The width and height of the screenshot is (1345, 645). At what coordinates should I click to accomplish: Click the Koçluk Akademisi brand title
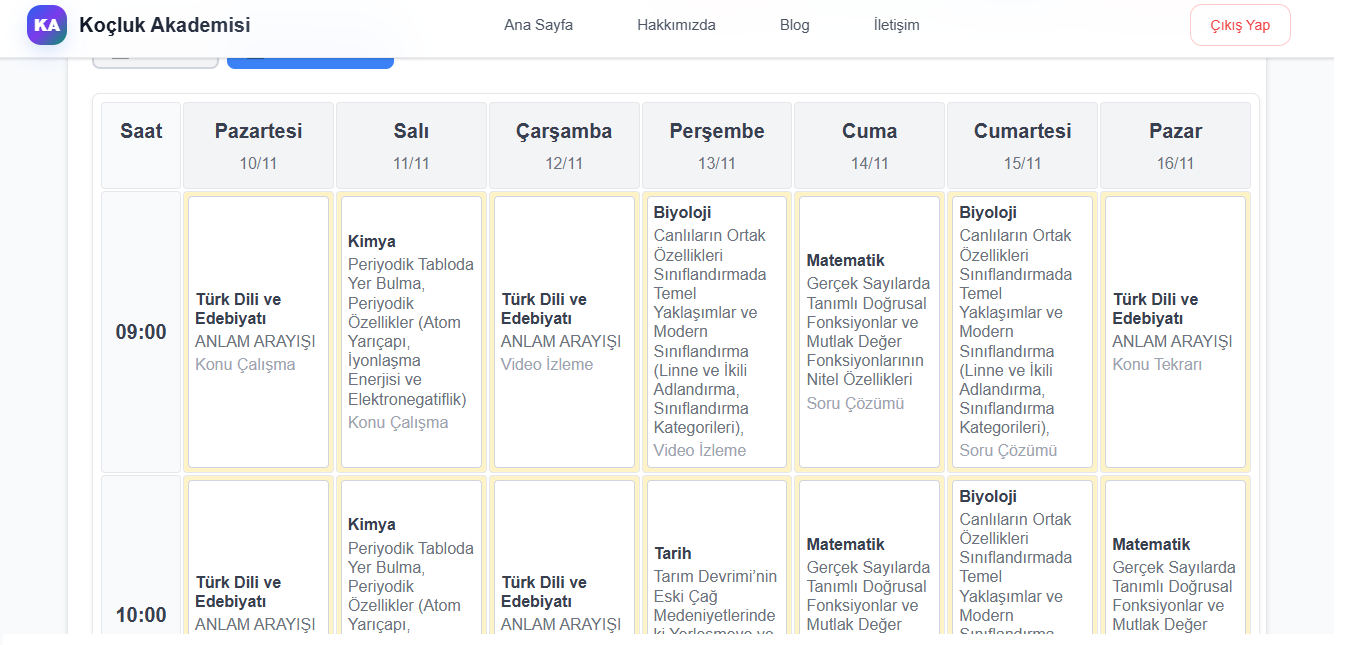(165, 25)
